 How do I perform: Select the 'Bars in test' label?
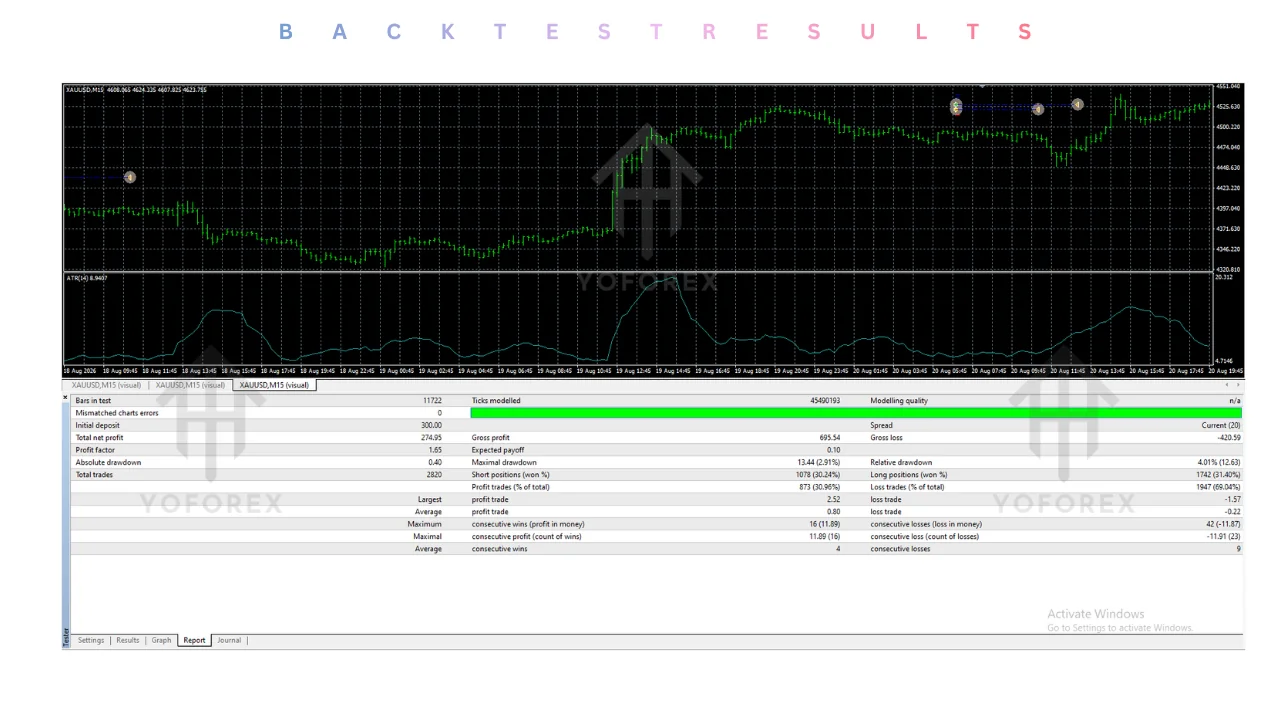pyautogui.click(x=93, y=400)
